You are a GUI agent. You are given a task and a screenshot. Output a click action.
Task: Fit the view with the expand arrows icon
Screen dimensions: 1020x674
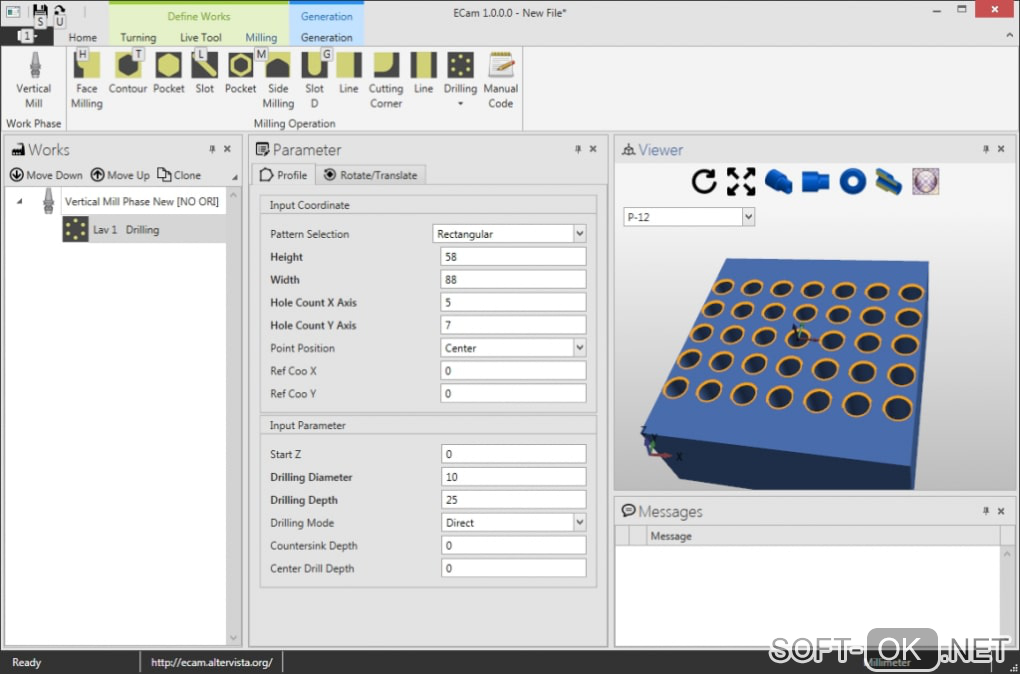pyautogui.click(x=742, y=182)
